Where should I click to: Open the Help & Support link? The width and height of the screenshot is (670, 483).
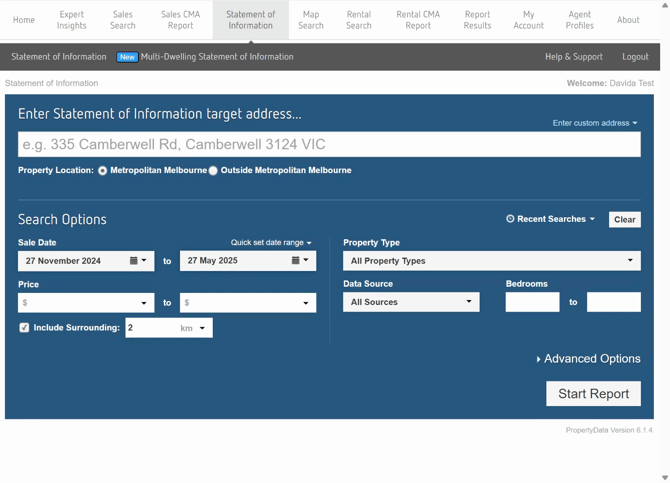click(x=573, y=57)
